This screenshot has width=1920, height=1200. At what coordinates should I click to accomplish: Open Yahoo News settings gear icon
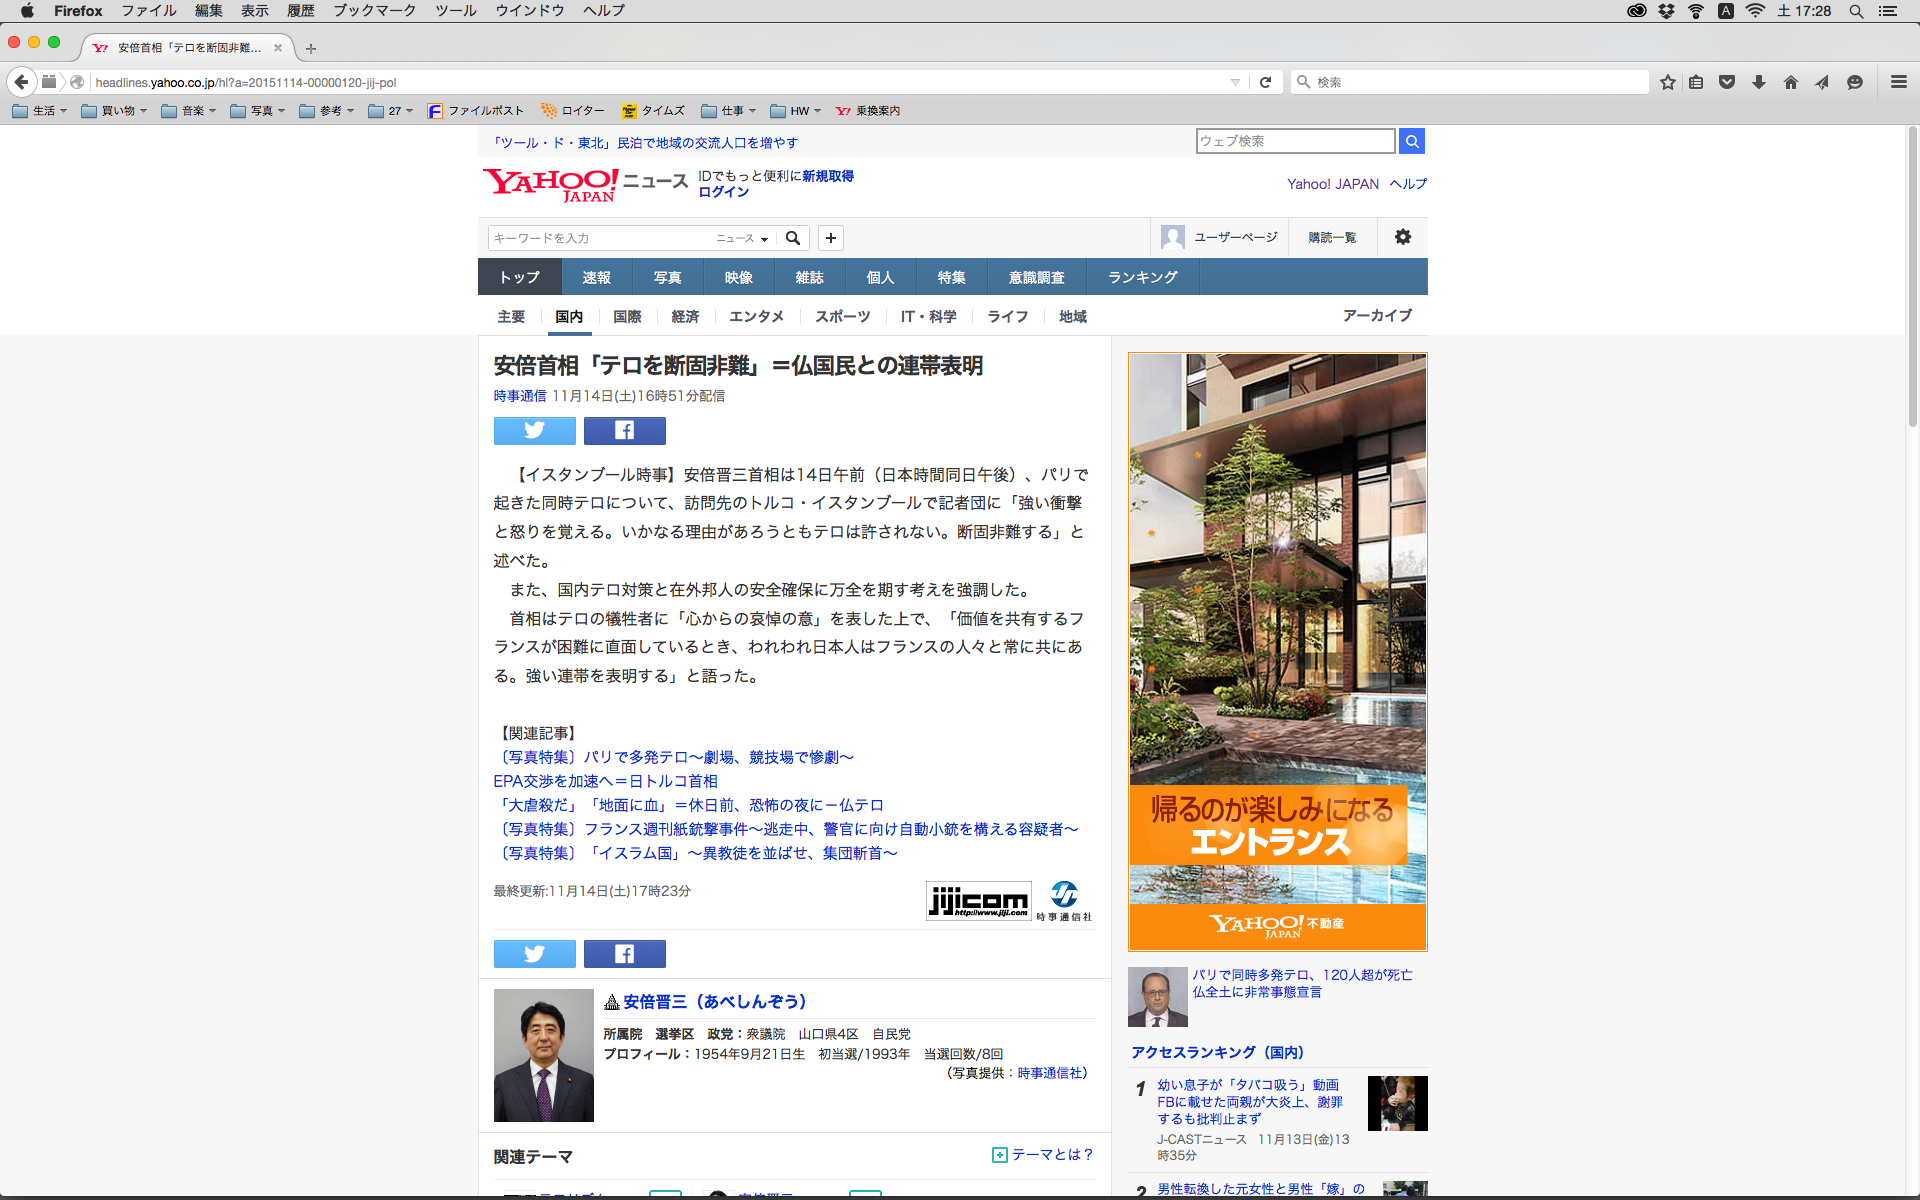click(1403, 237)
